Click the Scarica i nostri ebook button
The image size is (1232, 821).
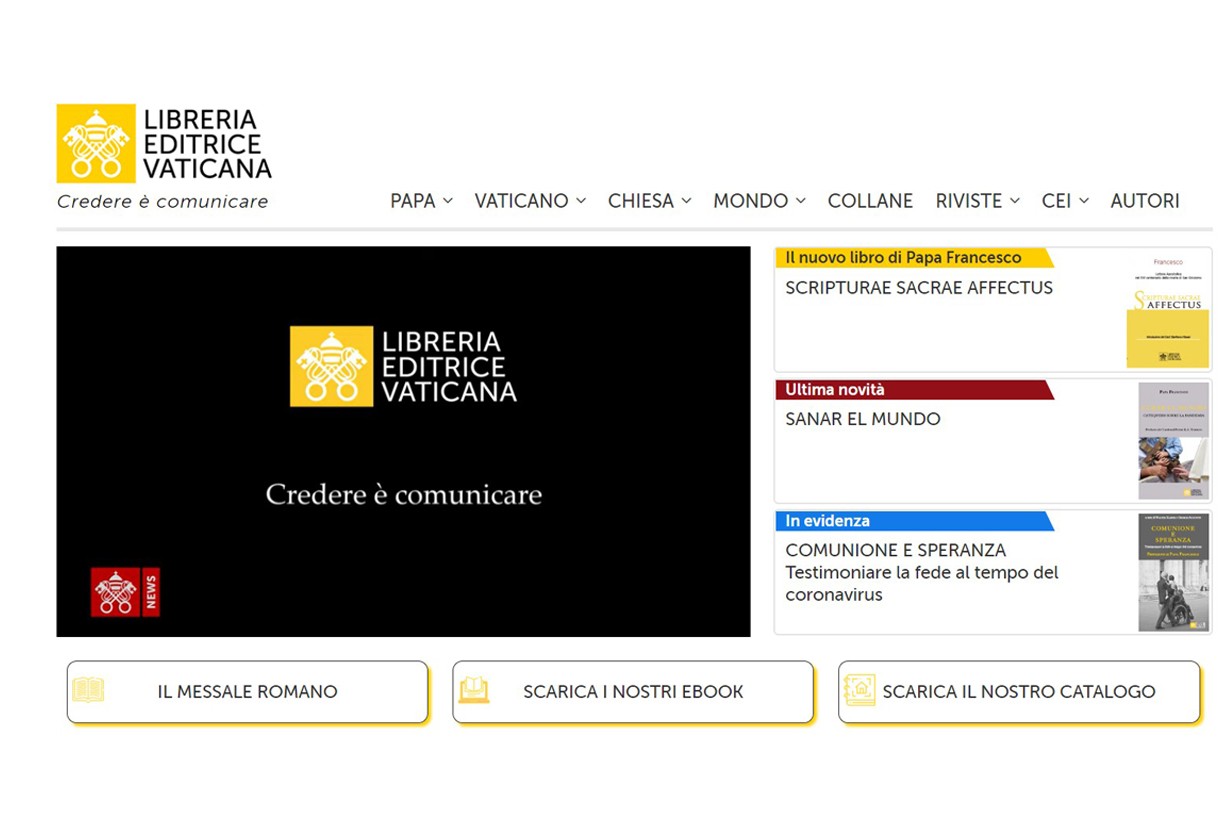[x=633, y=691]
